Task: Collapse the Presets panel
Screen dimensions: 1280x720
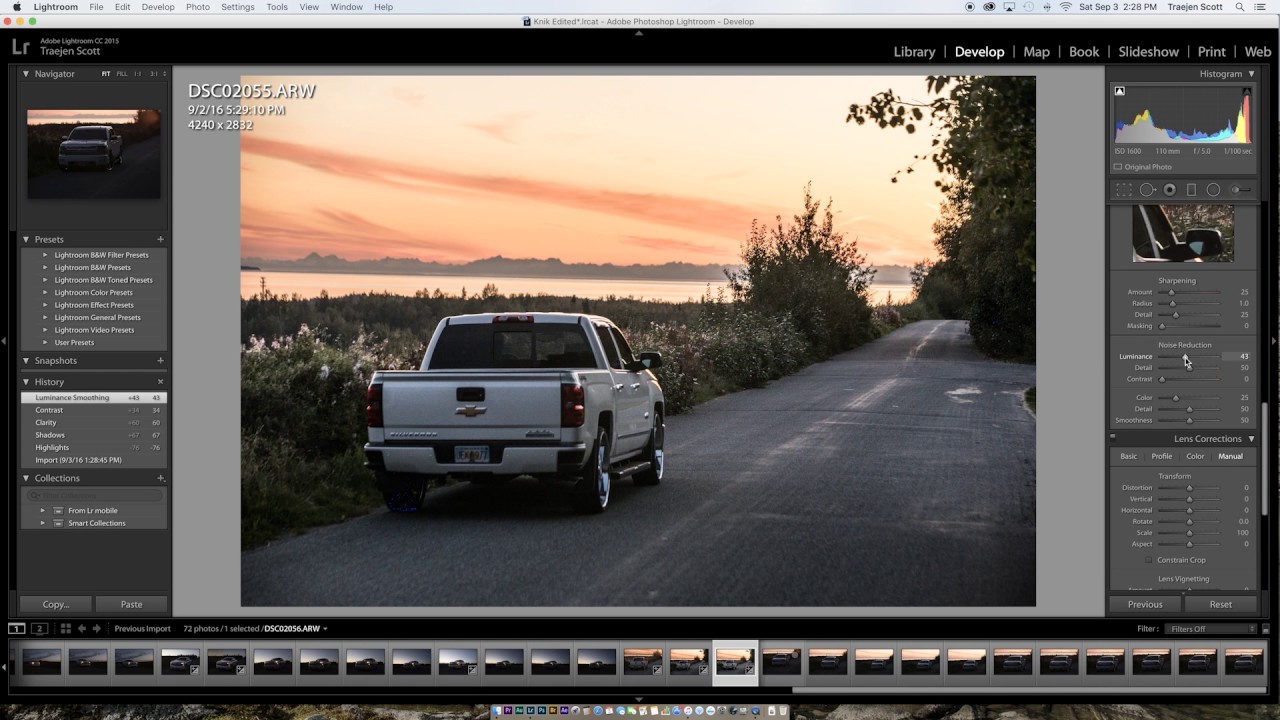Action: [x=26, y=239]
